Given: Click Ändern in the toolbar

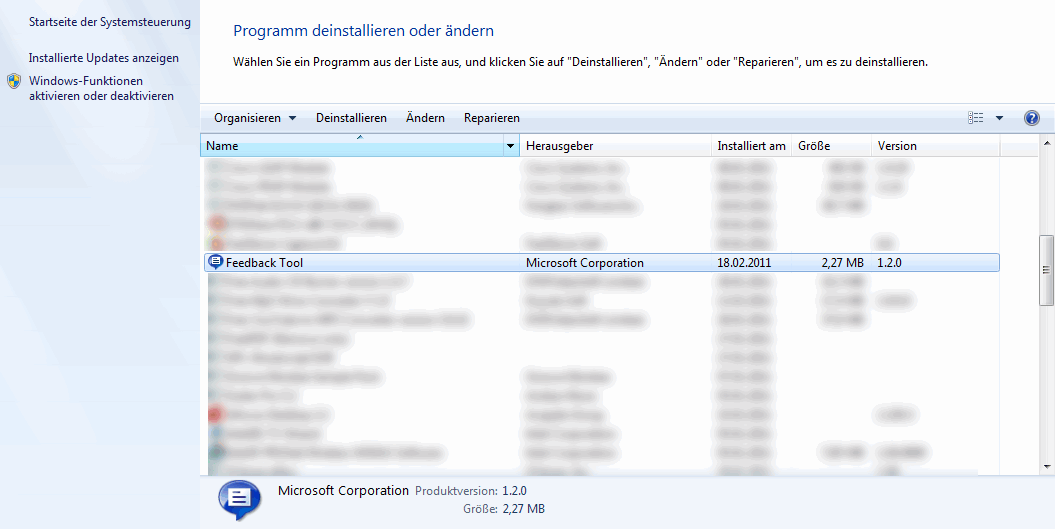Looking at the screenshot, I should pyautogui.click(x=425, y=118).
